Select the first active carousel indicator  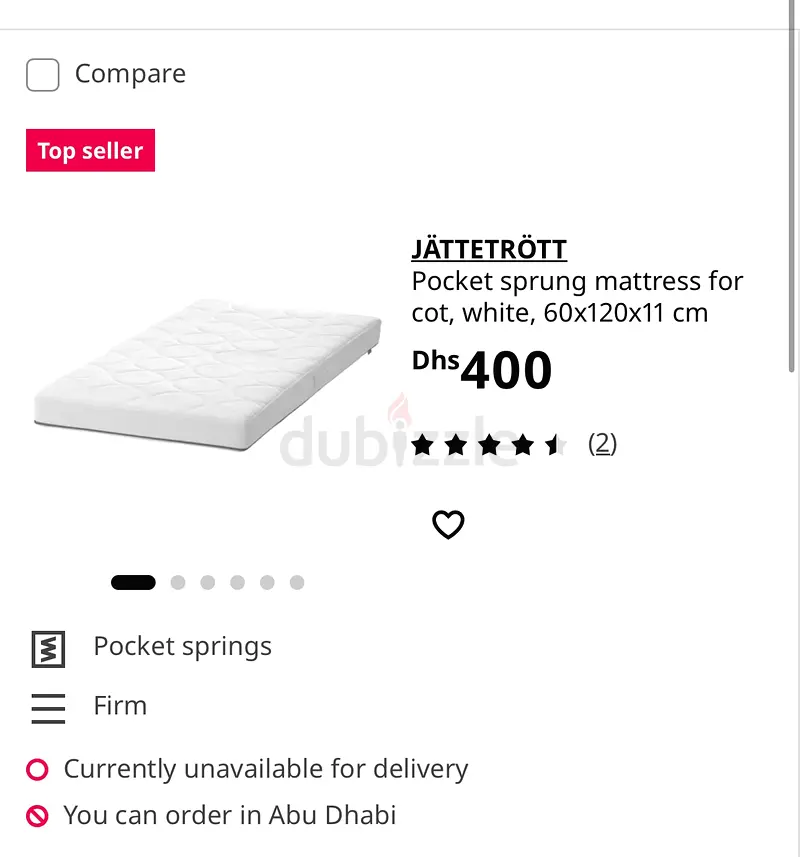click(133, 583)
